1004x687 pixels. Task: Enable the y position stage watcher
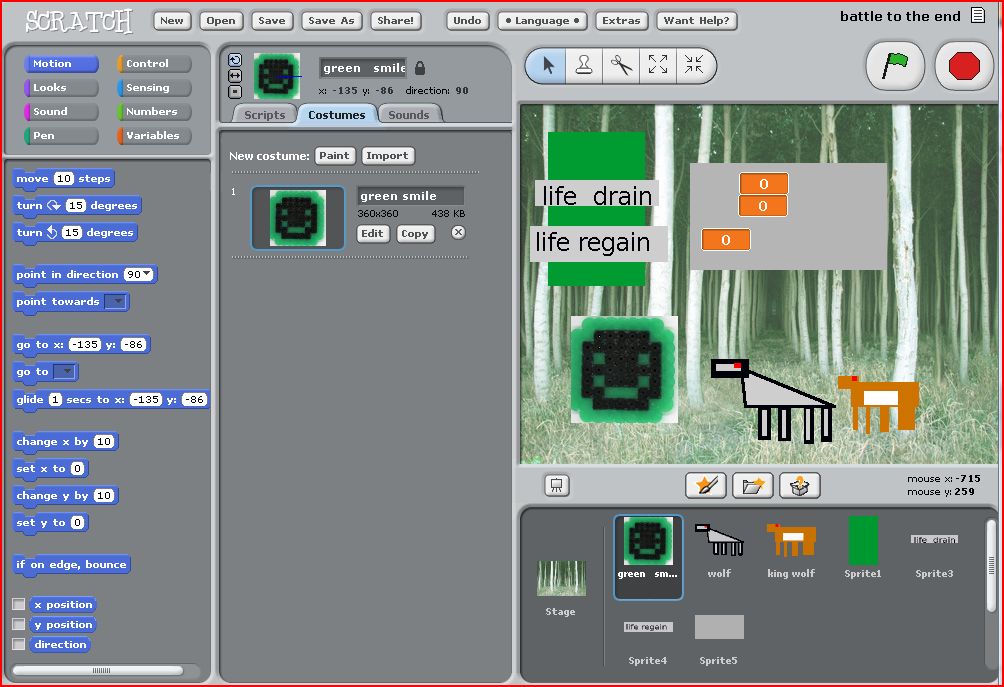(16, 624)
